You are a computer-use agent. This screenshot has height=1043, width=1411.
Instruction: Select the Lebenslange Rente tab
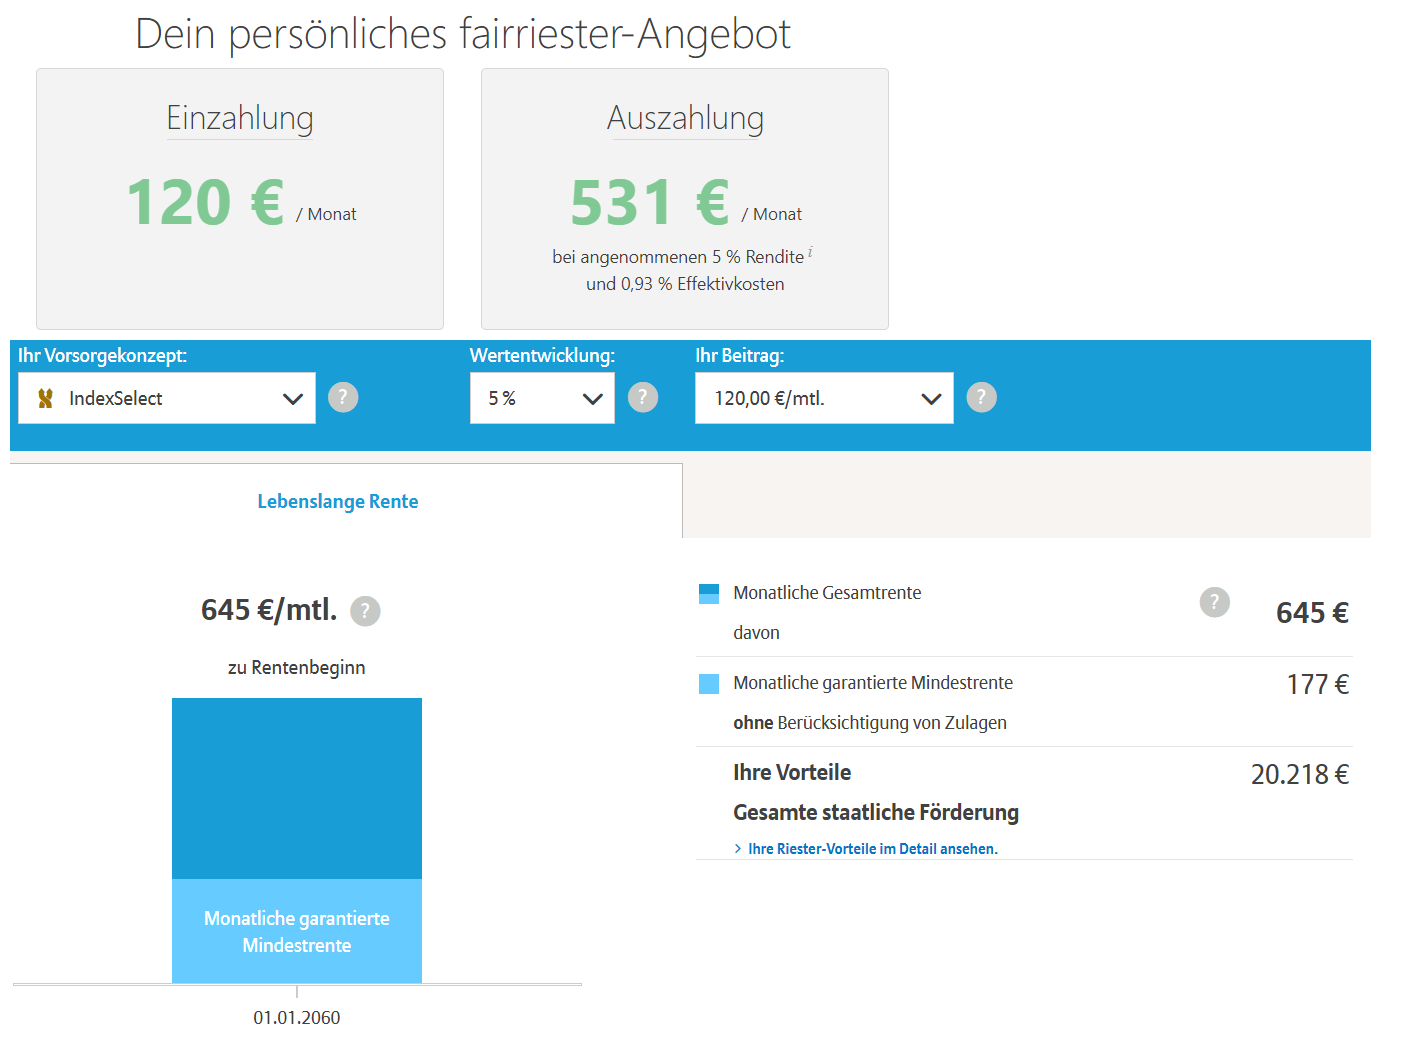(338, 502)
